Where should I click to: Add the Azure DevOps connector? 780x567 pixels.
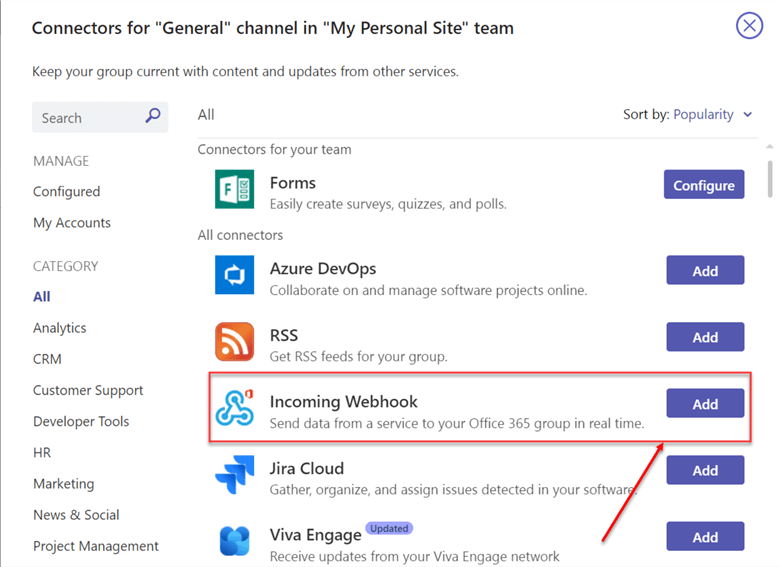coord(705,270)
